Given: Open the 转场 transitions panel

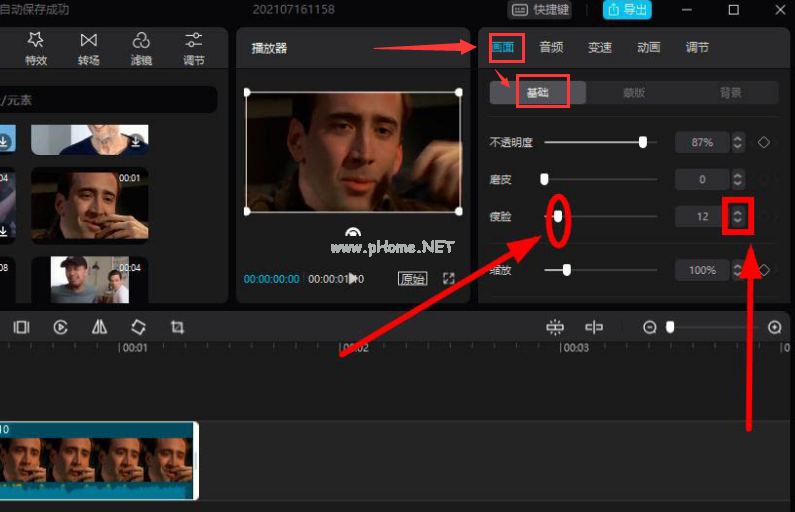Looking at the screenshot, I should pos(88,49).
